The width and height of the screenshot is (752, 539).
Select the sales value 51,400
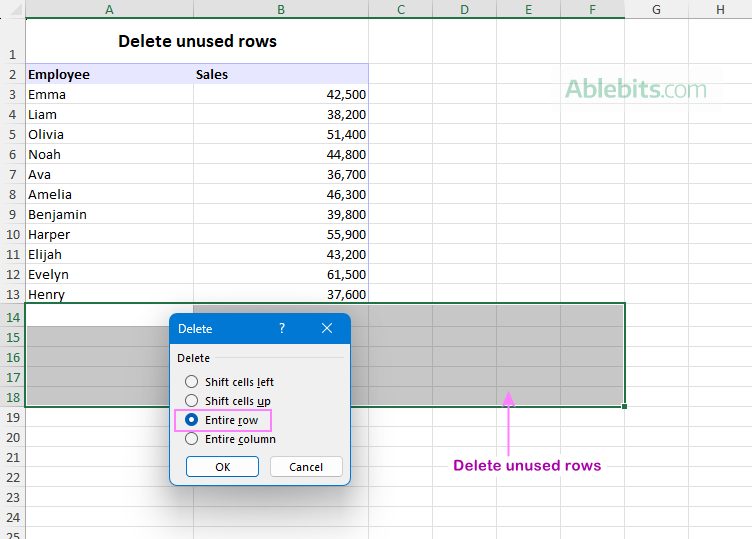pos(281,134)
